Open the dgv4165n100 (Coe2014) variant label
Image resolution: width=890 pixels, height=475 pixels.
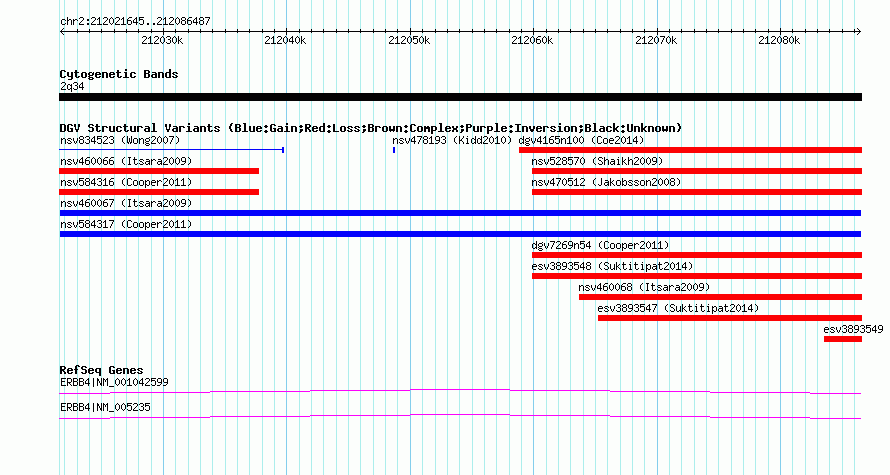[581, 140]
